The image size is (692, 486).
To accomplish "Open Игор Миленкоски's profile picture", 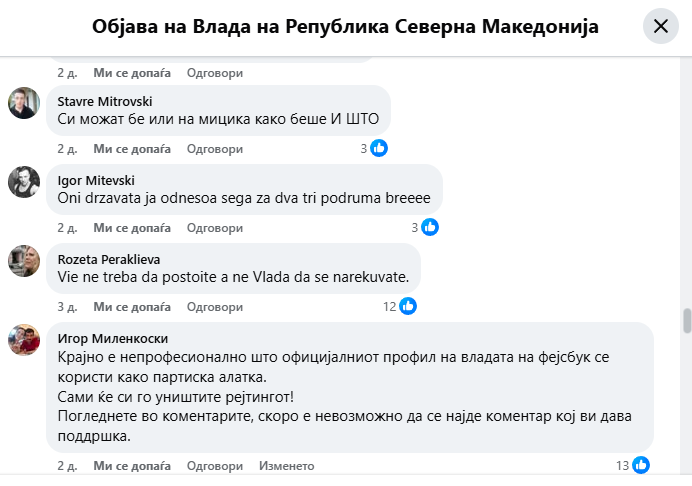I will (x=24, y=340).
